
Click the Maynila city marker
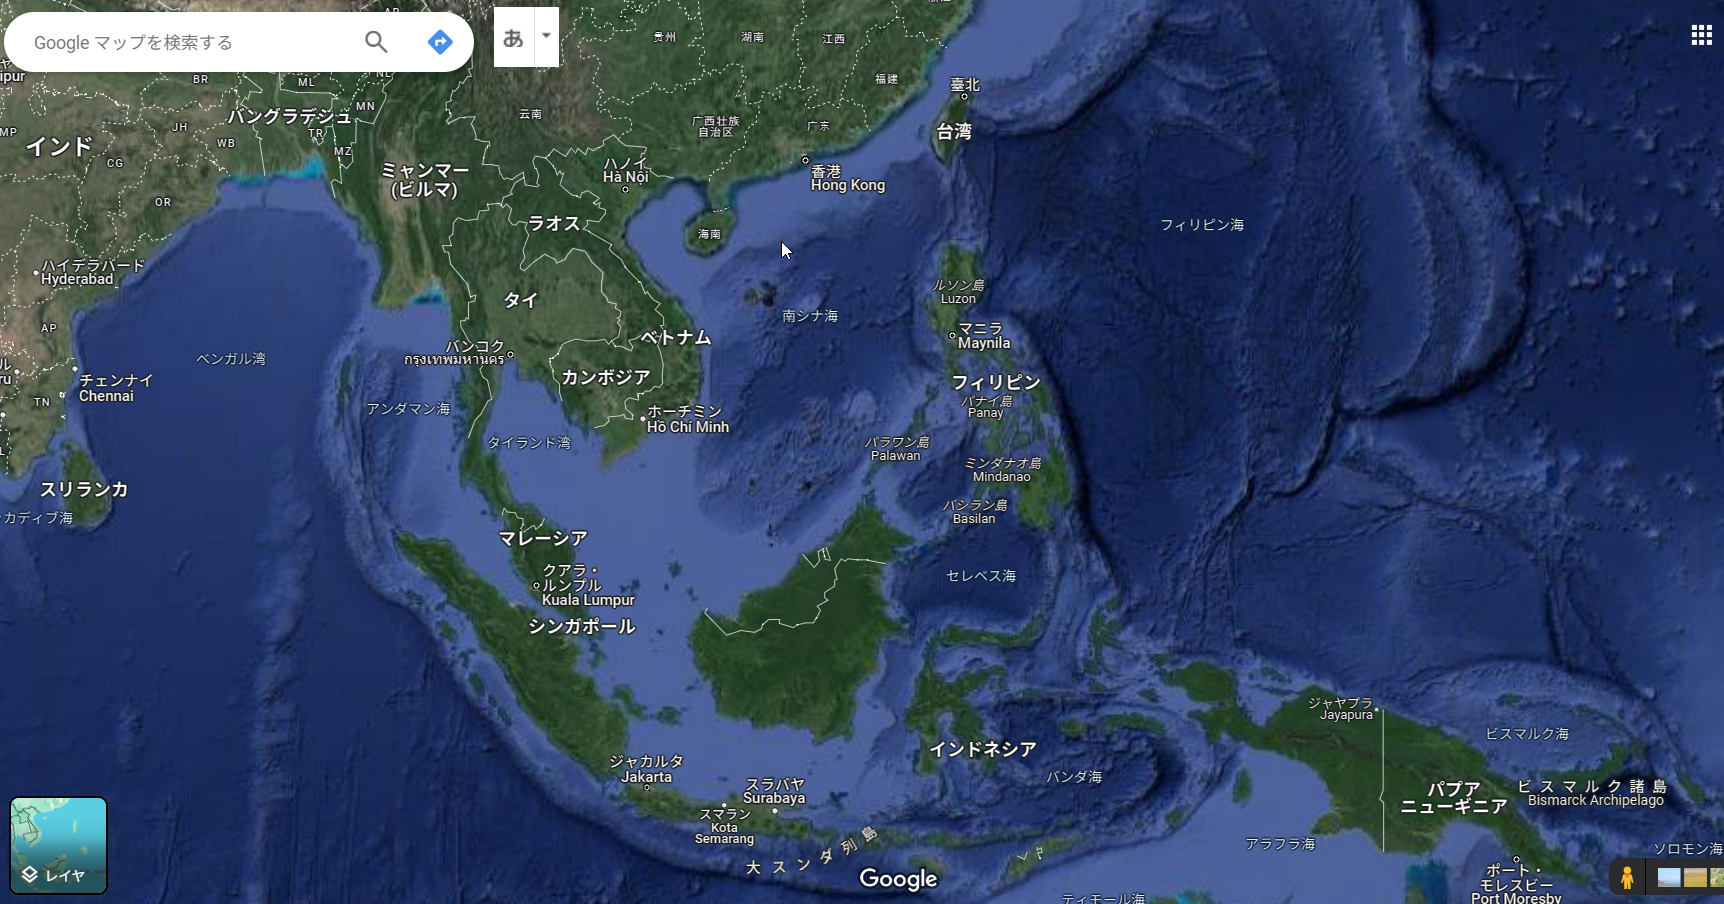click(x=952, y=336)
